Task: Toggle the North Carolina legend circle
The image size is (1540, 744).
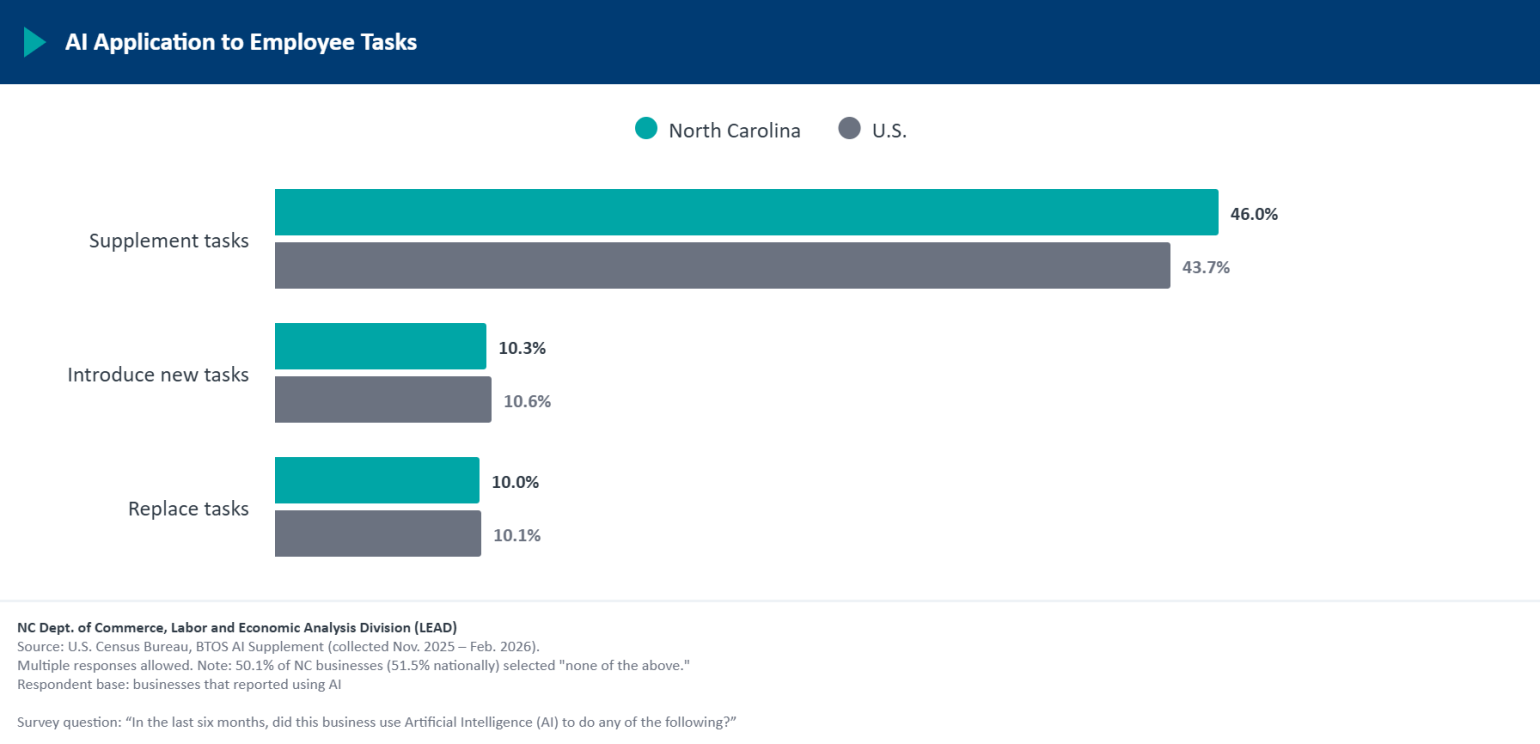Action: (x=646, y=129)
